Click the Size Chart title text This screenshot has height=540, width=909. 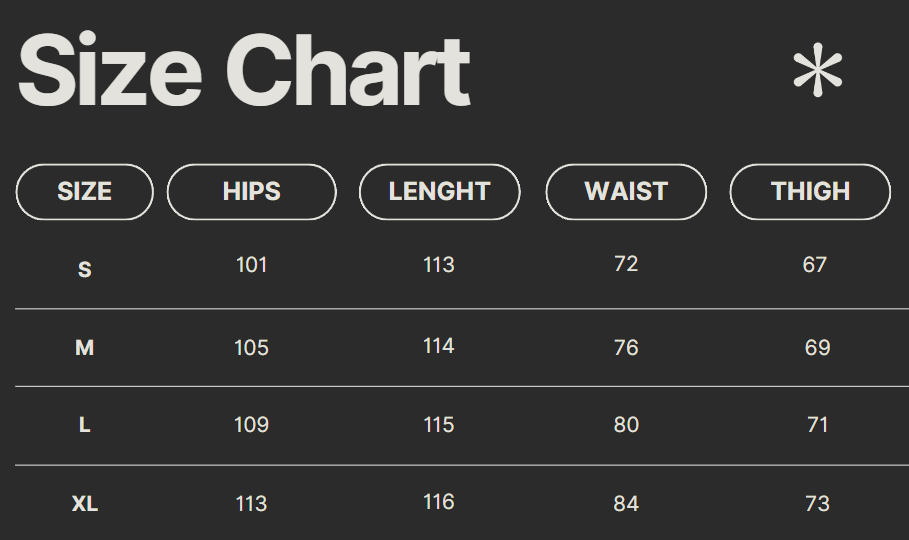244,71
